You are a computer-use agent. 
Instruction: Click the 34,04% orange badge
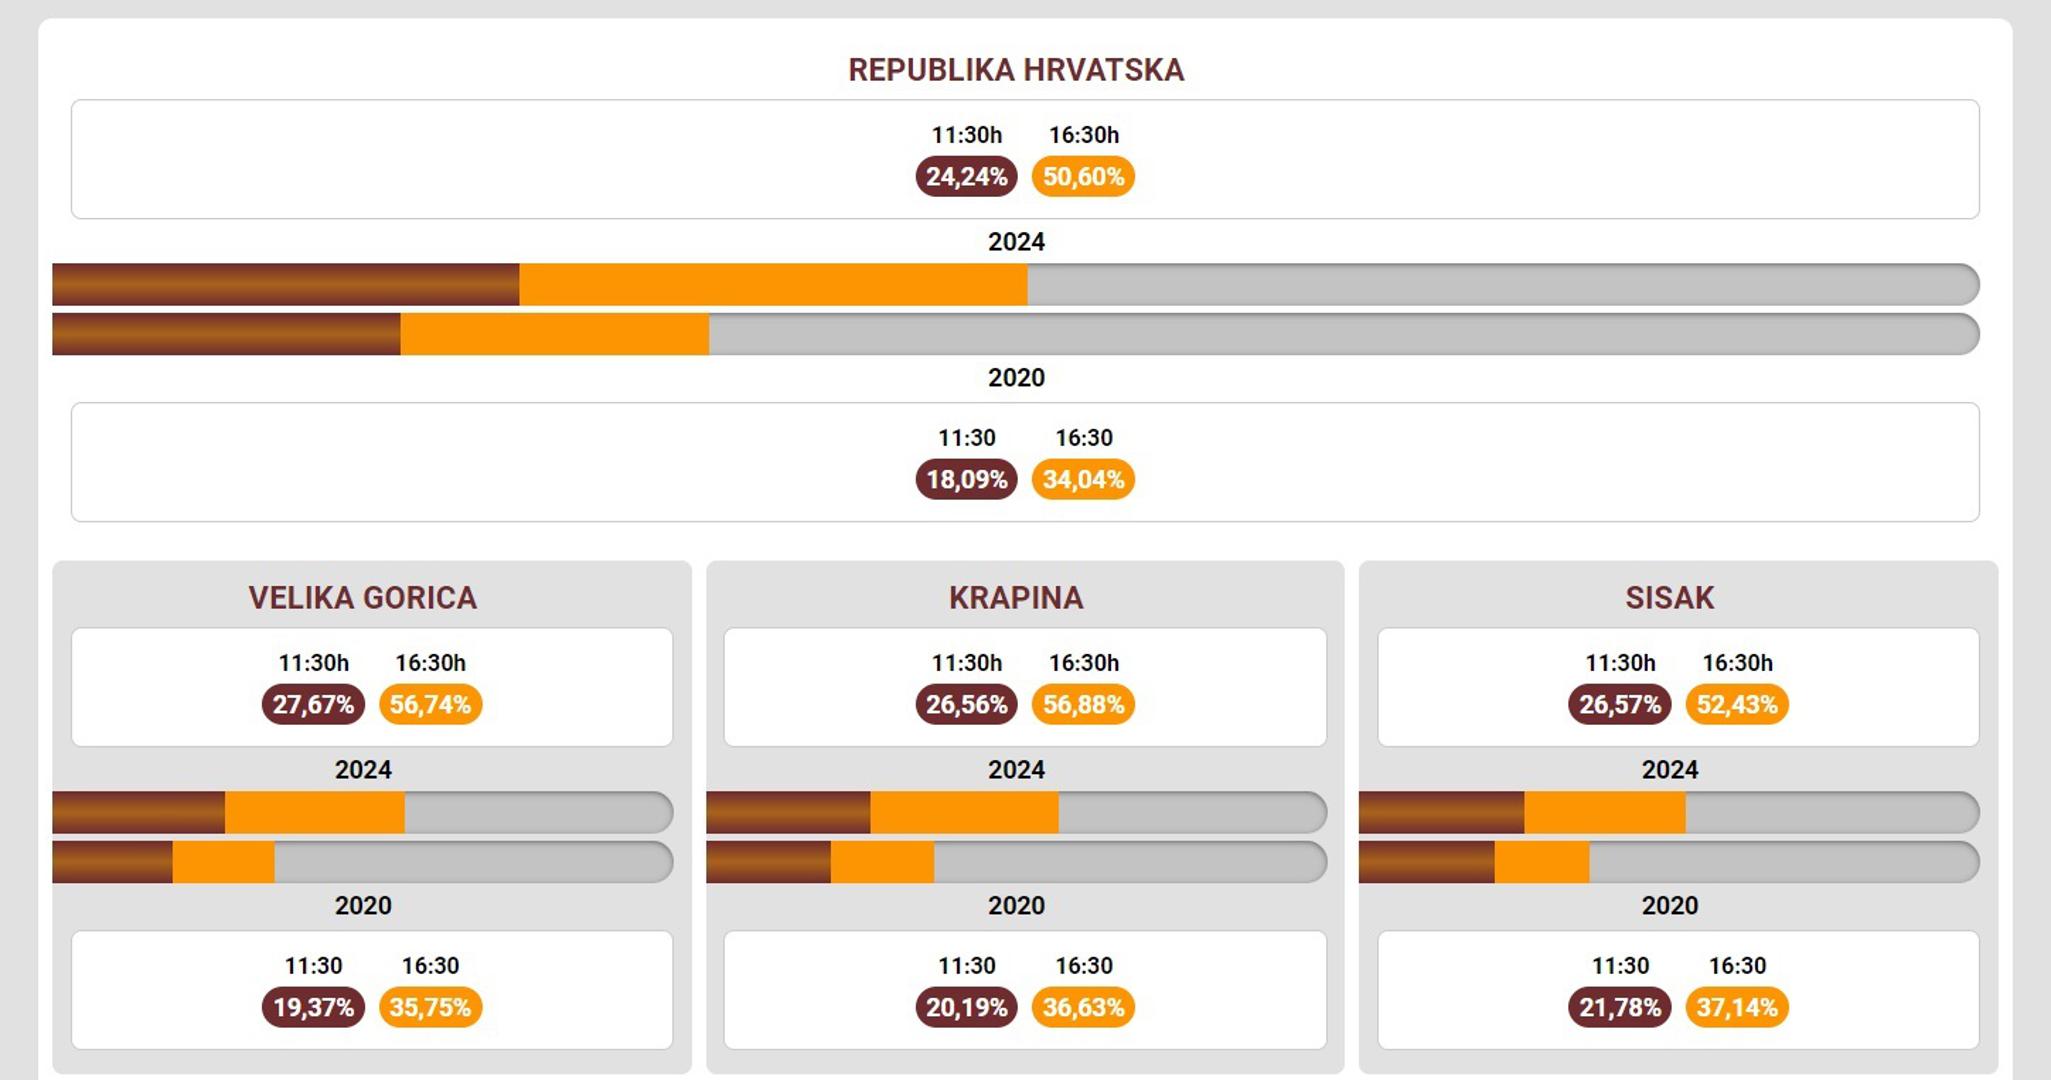click(x=1083, y=480)
